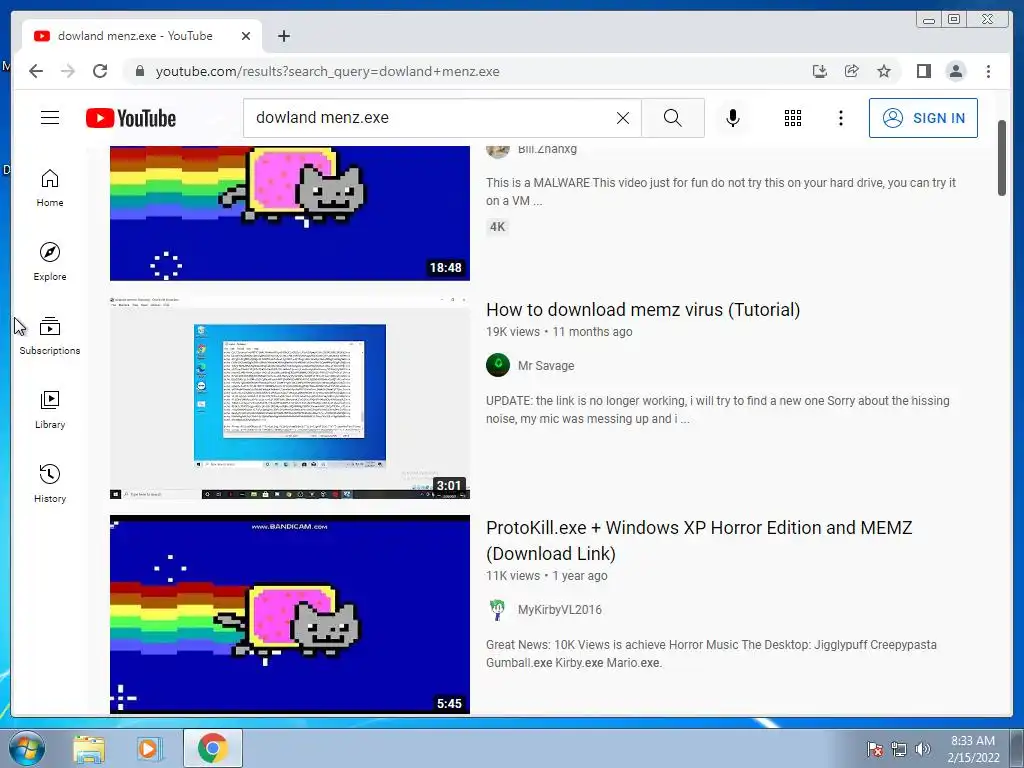This screenshot has height=768, width=1024.
Task: Open YouTube settings three-dot menu
Action: point(841,118)
